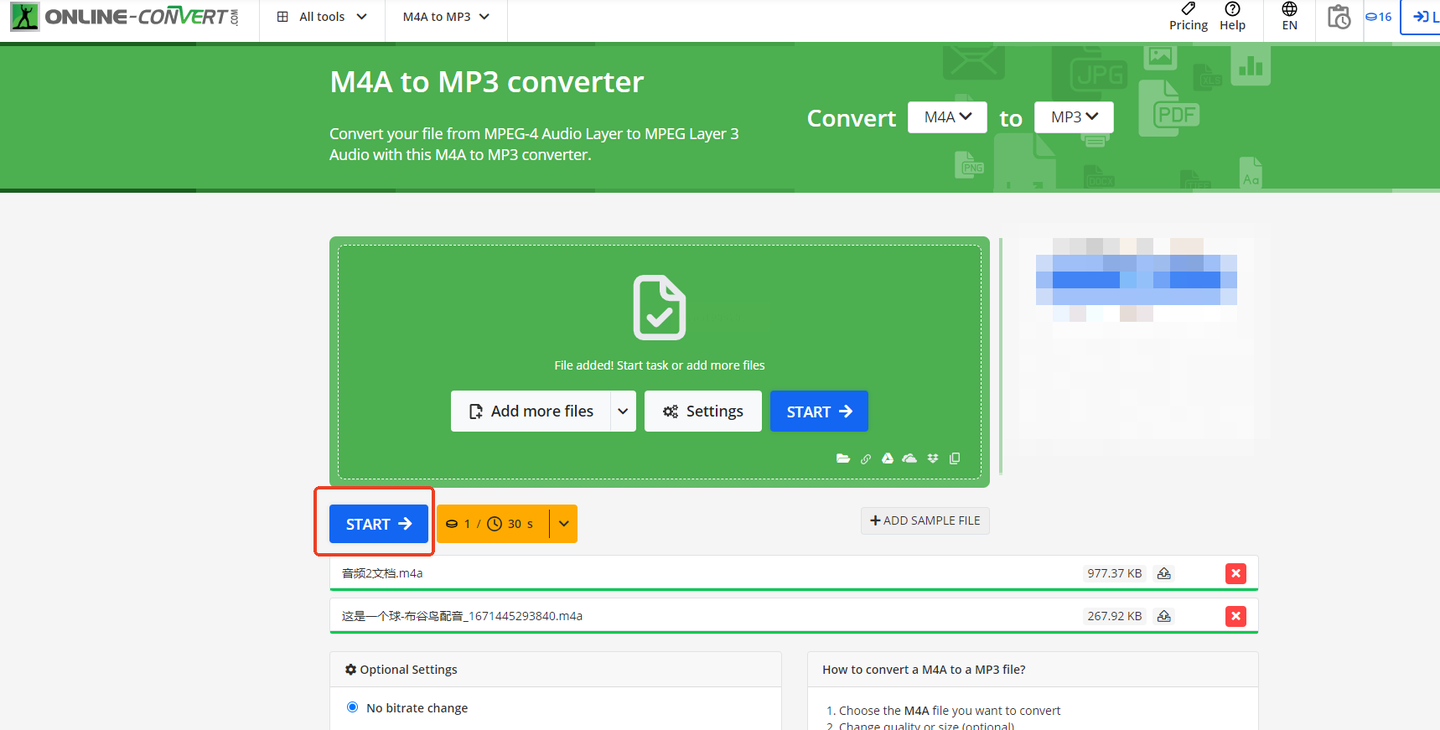Expand the M4A source format dropdown
Viewport: 1440px width, 730px height.
pos(947,117)
